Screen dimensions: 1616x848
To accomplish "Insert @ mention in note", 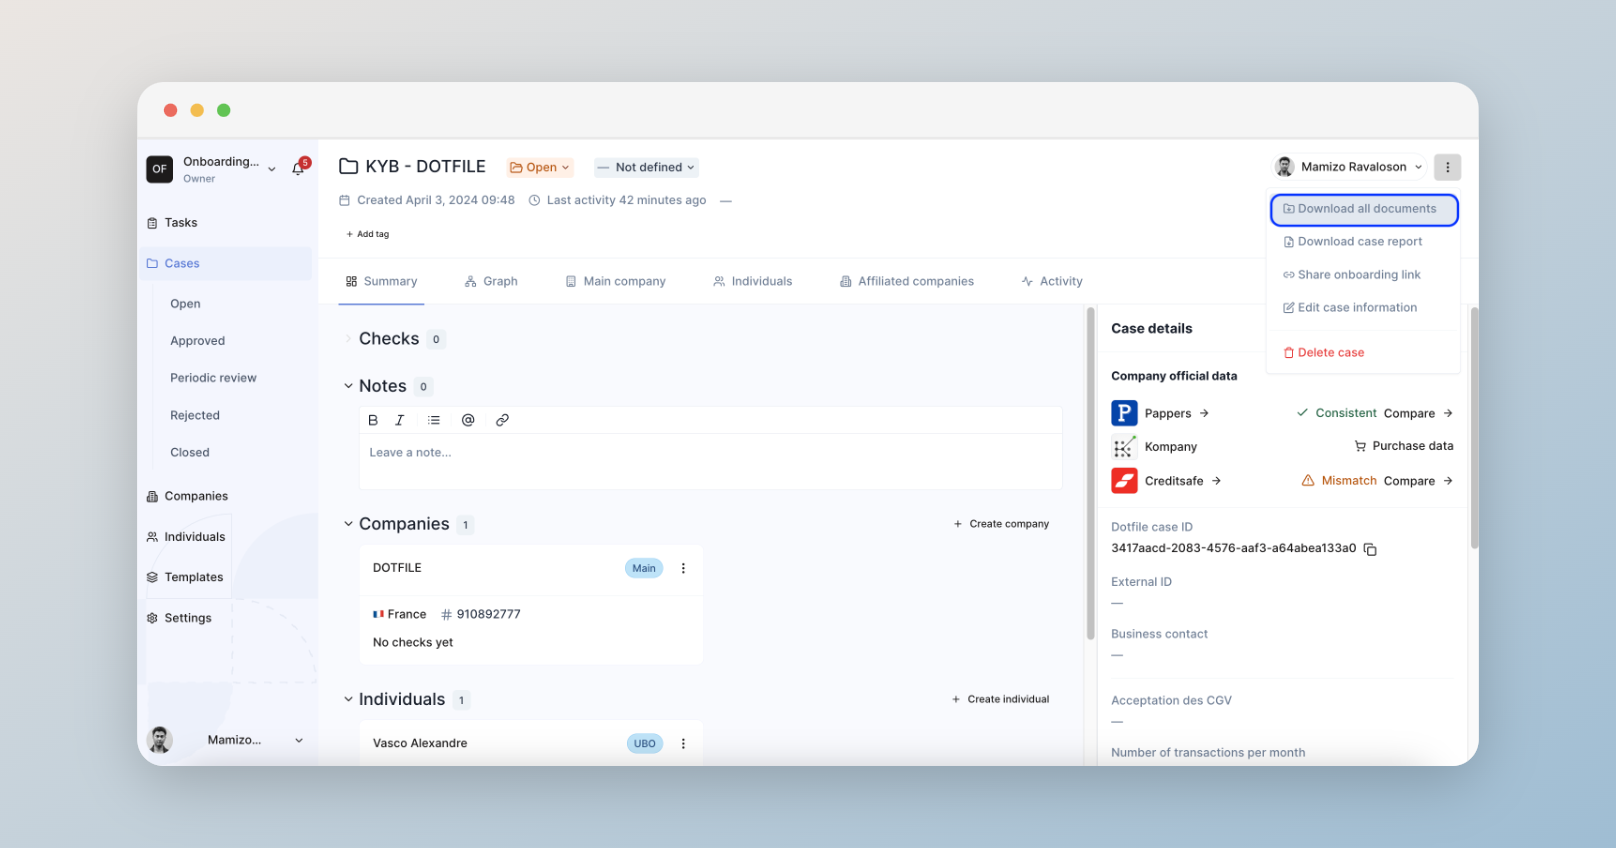I will tap(468, 420).
